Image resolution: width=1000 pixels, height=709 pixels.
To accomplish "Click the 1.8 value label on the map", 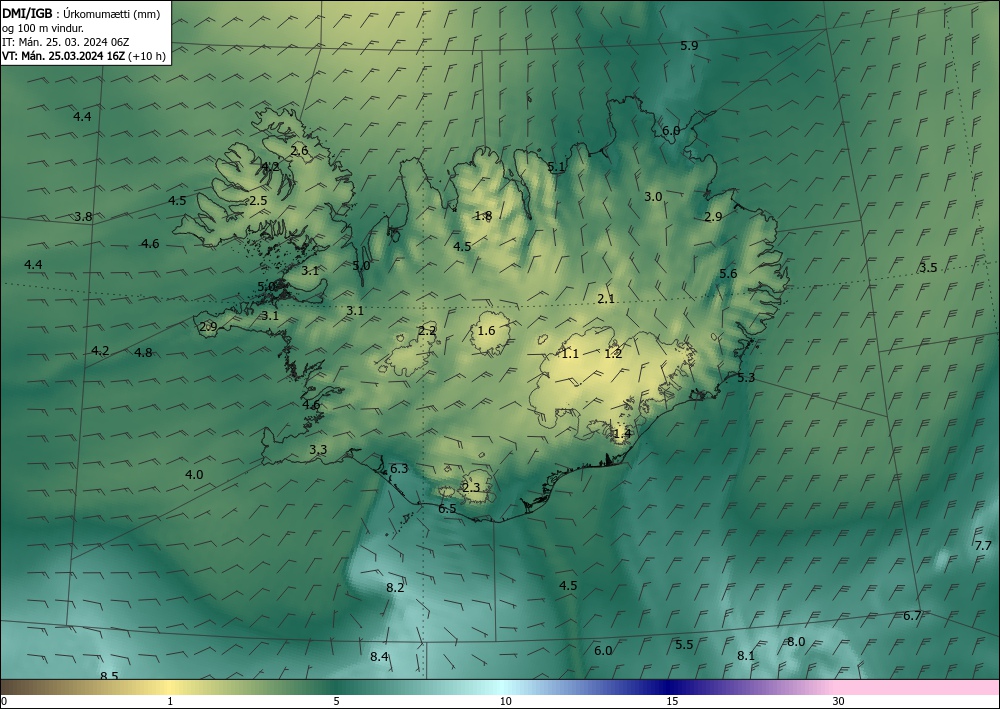I will coord(483,216).
